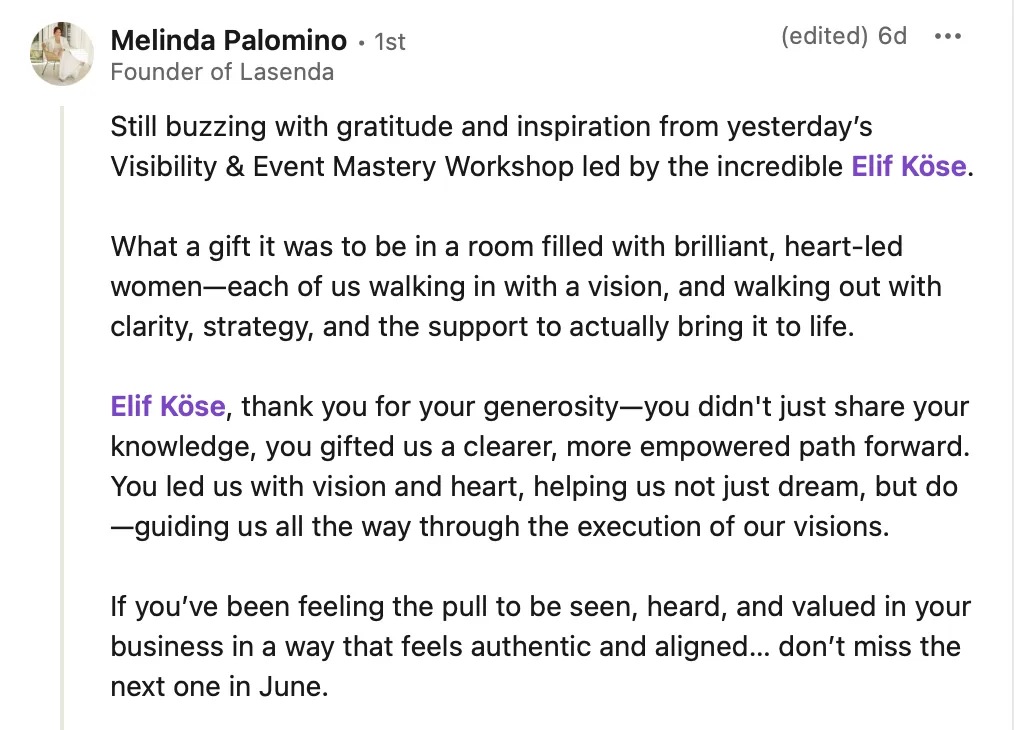Open Elif Köse mention before "thank you"
Viewport: 1018px width, 730px height.
click(x=168, y=407)
